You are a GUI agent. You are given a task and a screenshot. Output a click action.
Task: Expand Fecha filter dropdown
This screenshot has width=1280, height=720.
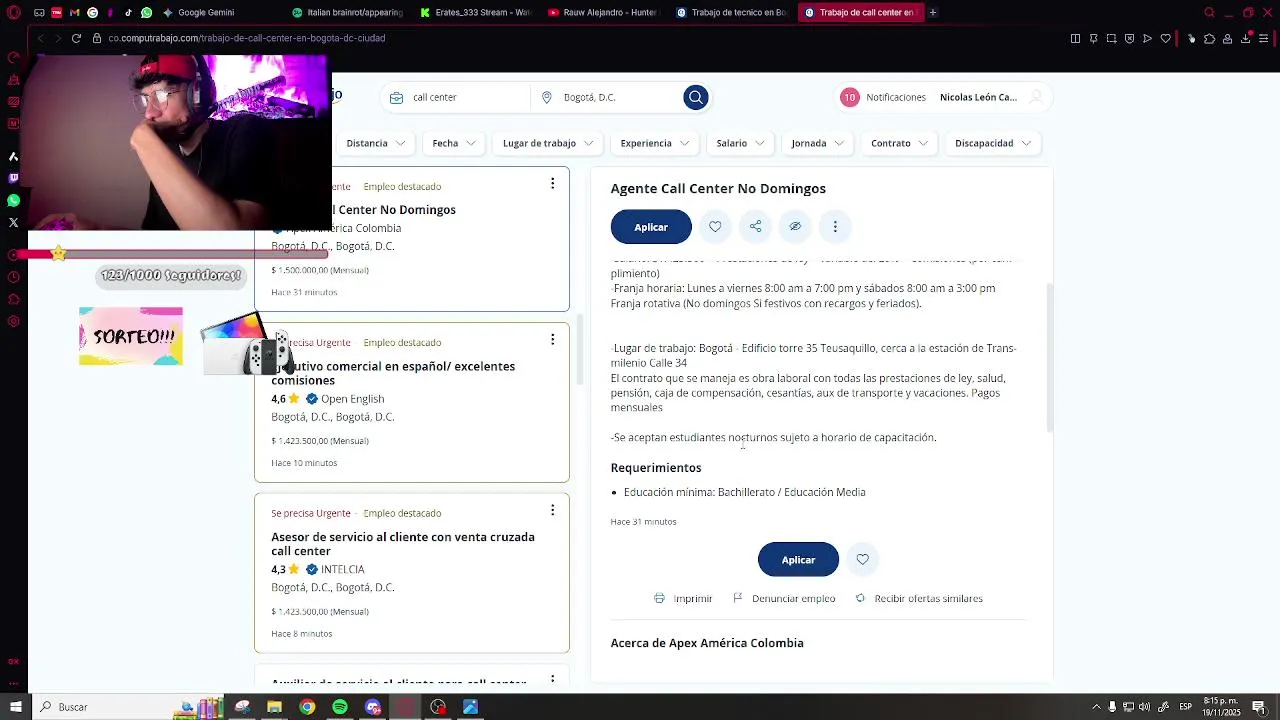[453, 143]
